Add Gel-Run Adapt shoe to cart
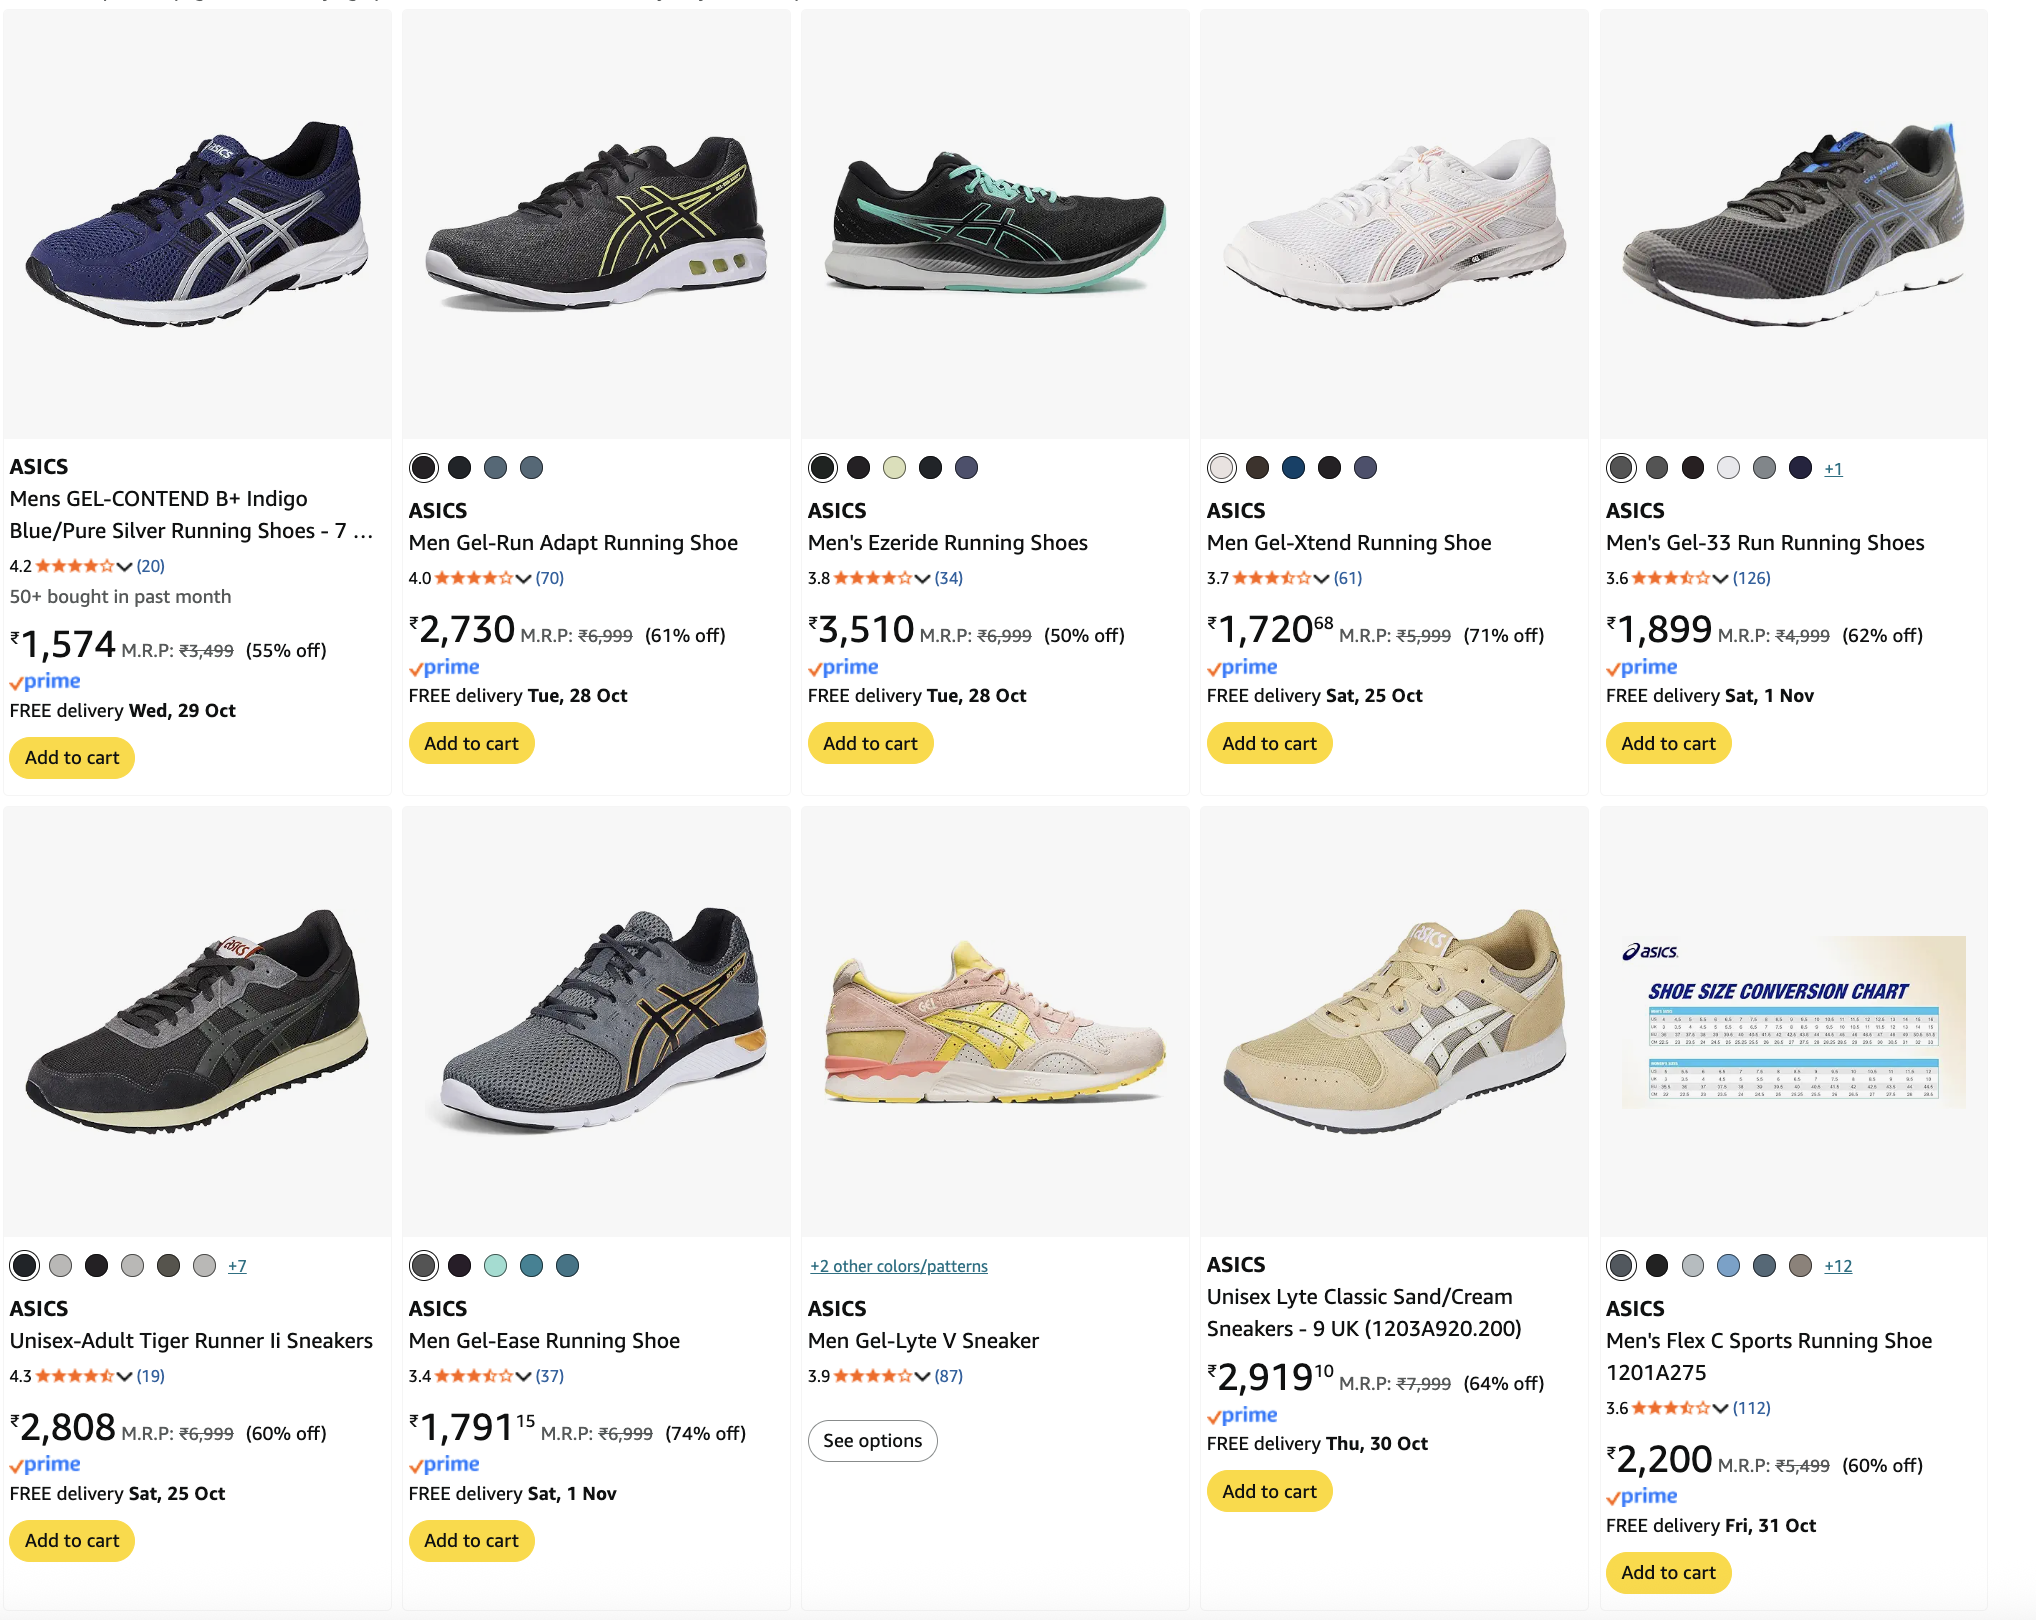 click(471, 743)
